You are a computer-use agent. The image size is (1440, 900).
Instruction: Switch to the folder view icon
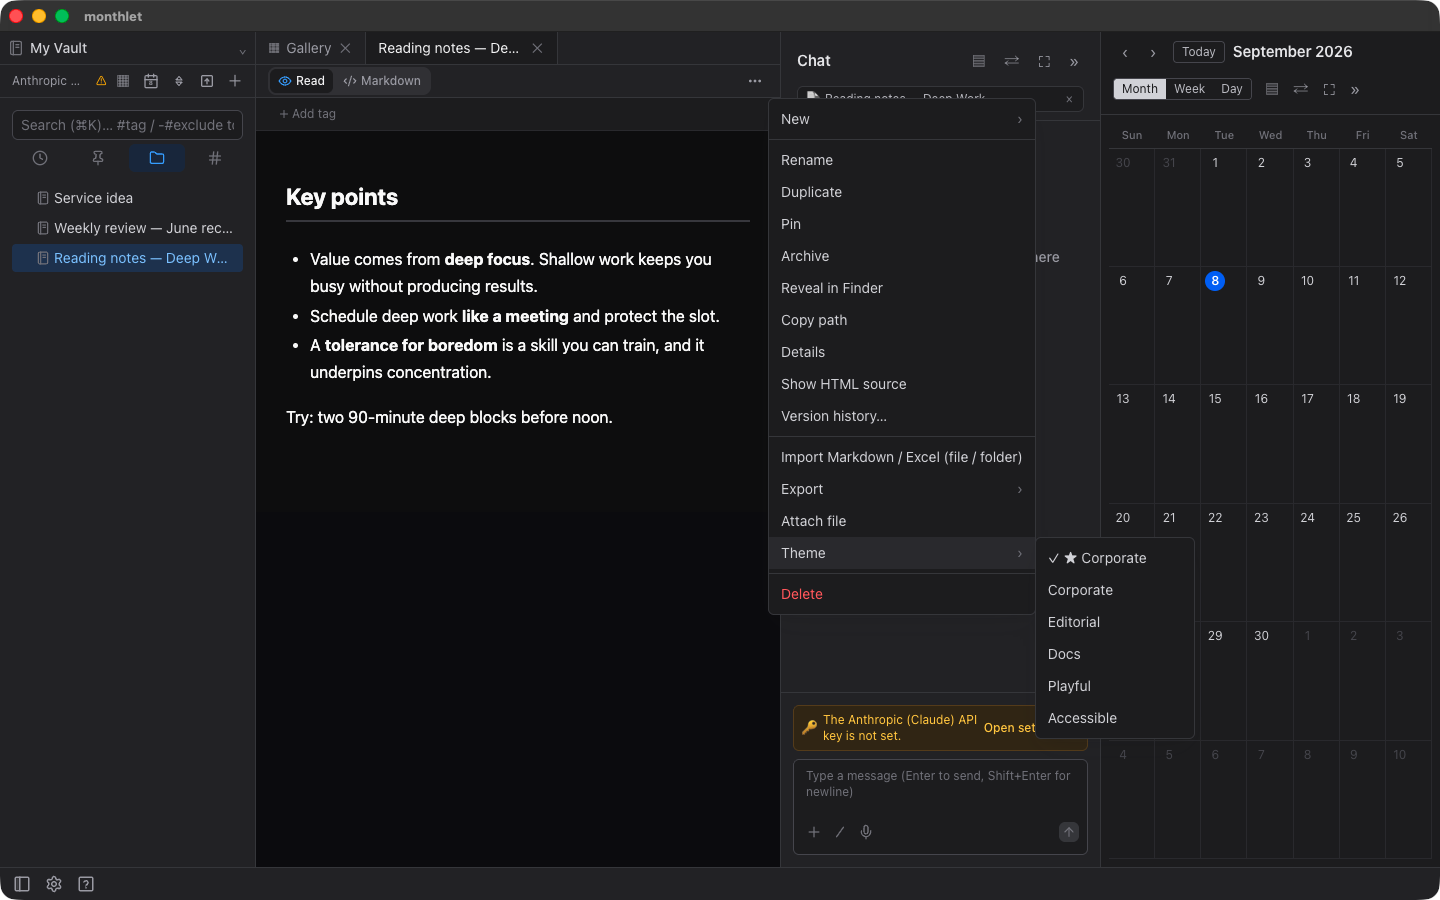(157, 158)
